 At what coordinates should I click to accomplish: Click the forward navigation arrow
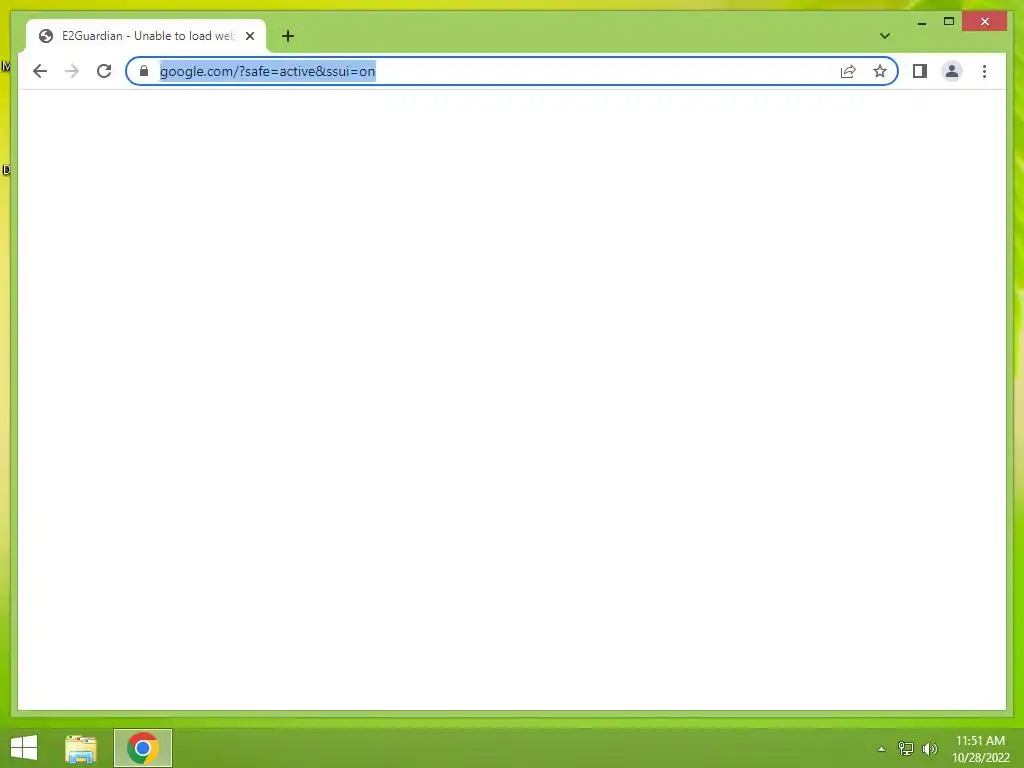click(72, 71)
